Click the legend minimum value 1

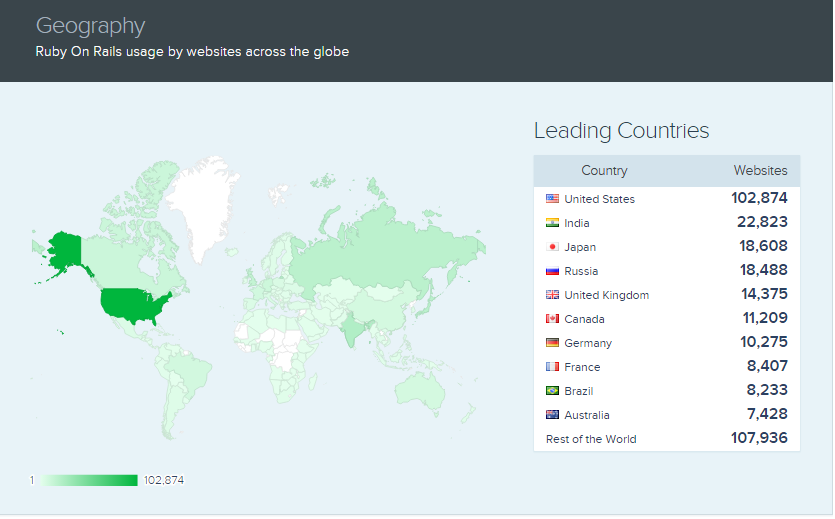(x=32, y=480)
